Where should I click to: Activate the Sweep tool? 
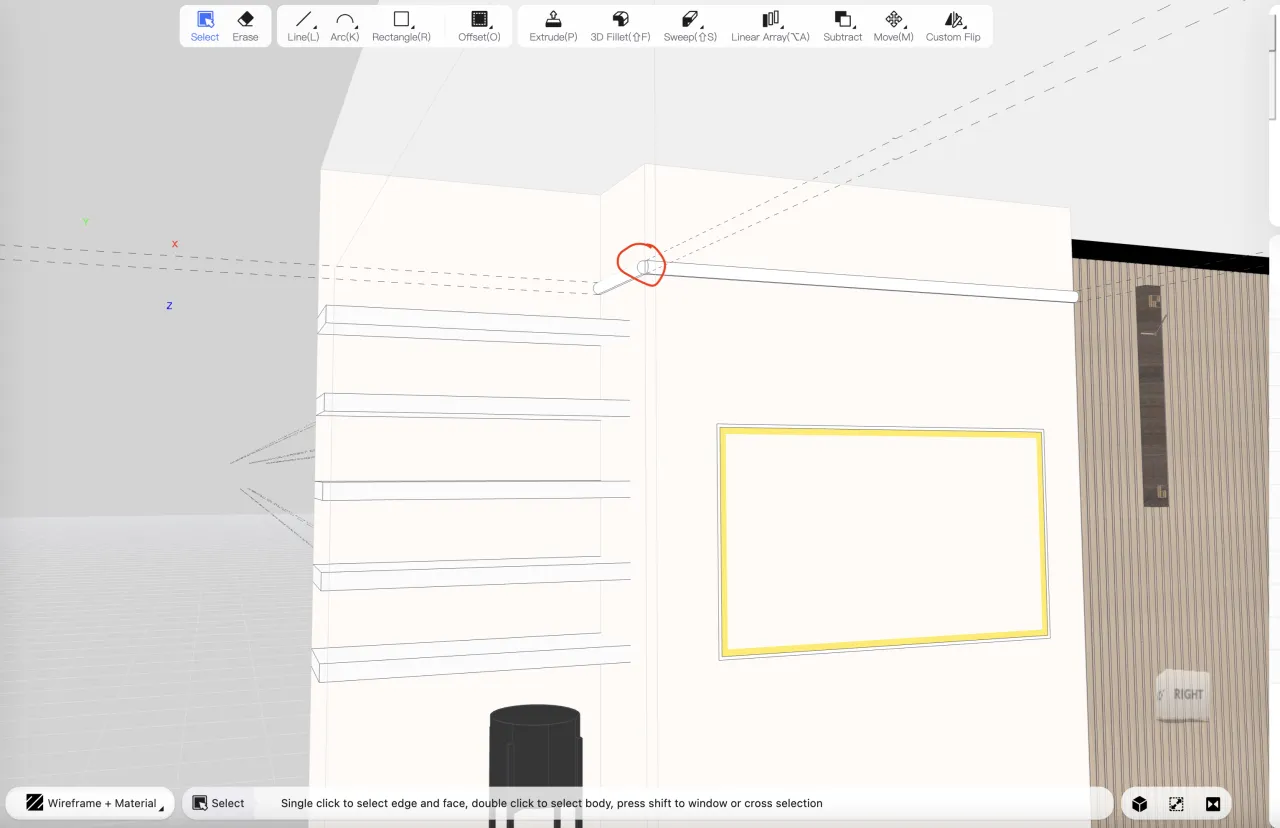(690, 26)
